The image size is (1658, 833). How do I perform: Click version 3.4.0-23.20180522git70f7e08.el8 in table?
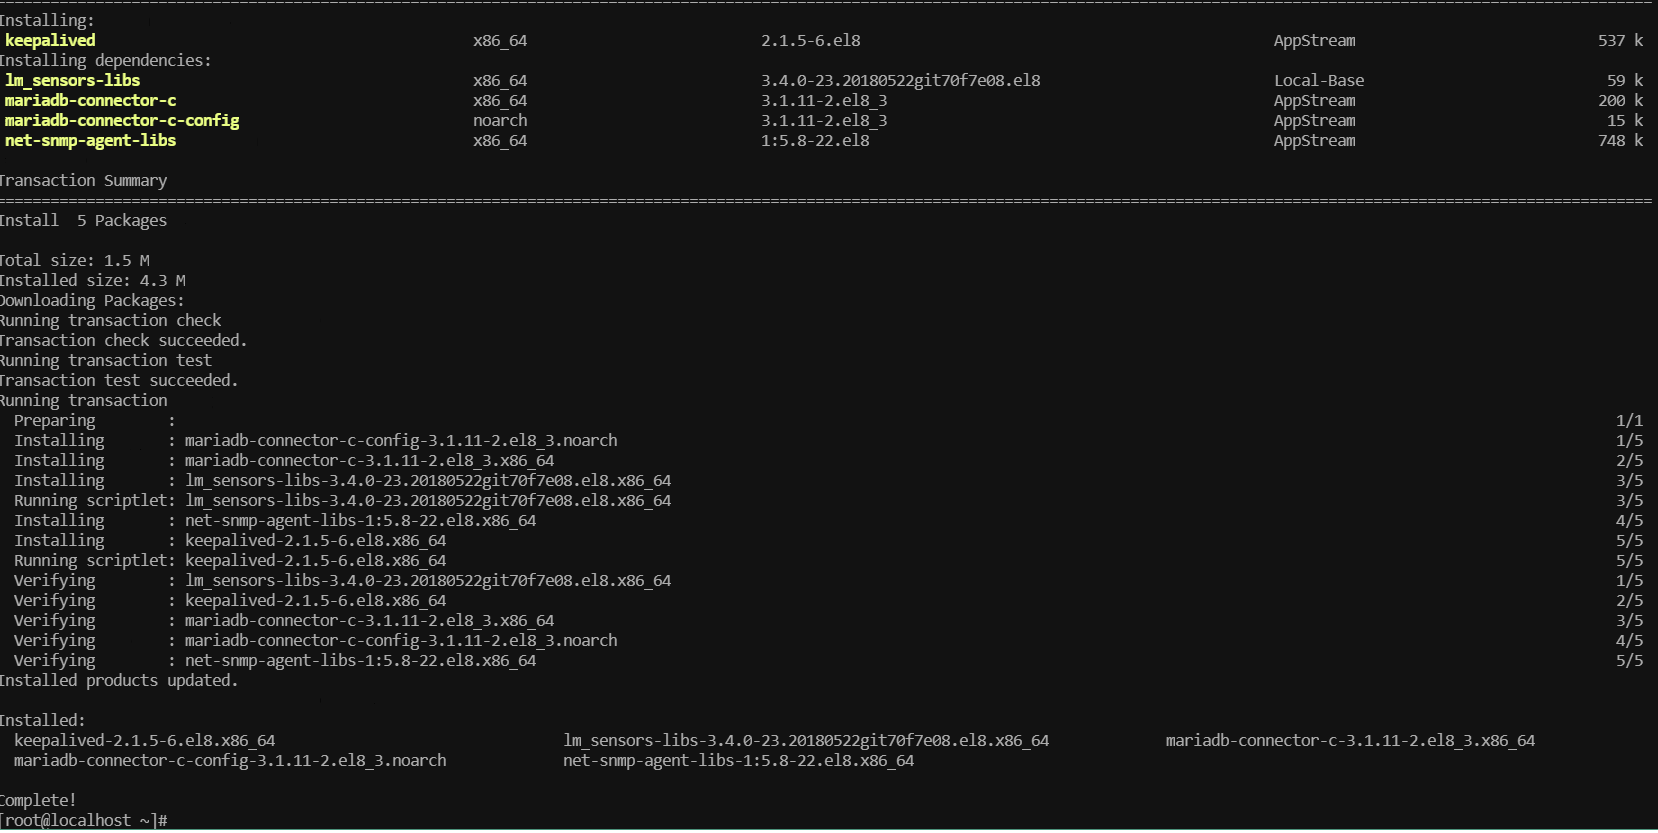click(x=900, y=81)
